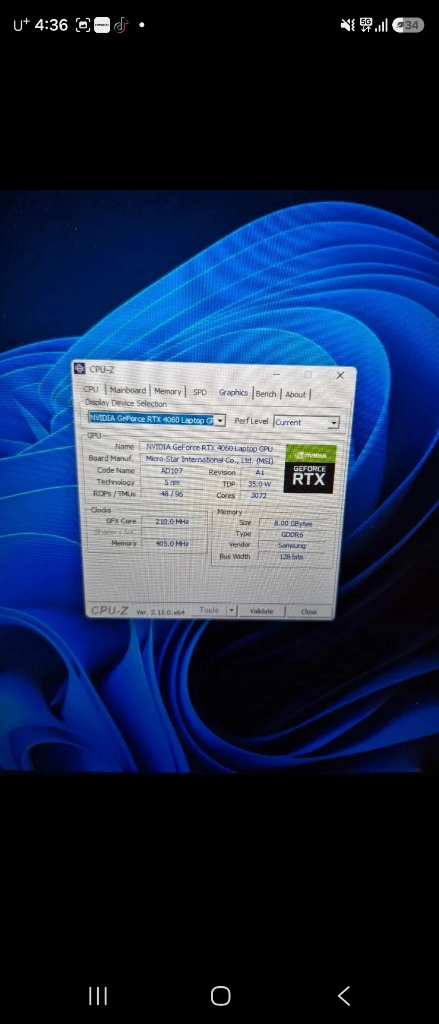Select the Bench tab
The image size is (439, 1024).
coord(266,394)
